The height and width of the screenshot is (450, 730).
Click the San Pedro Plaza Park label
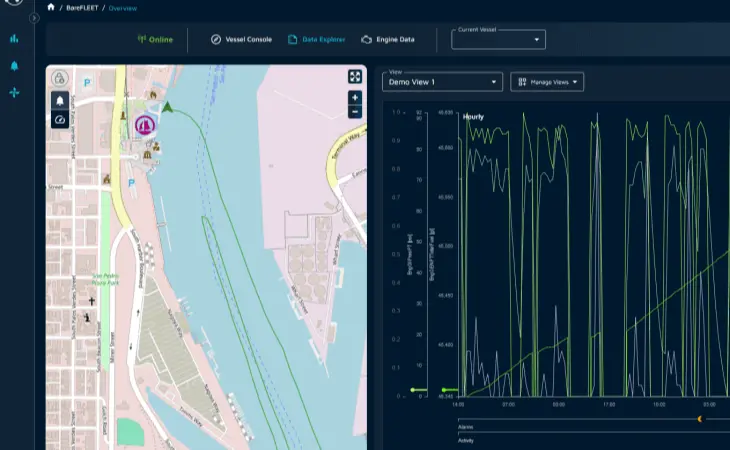(105, 279)
